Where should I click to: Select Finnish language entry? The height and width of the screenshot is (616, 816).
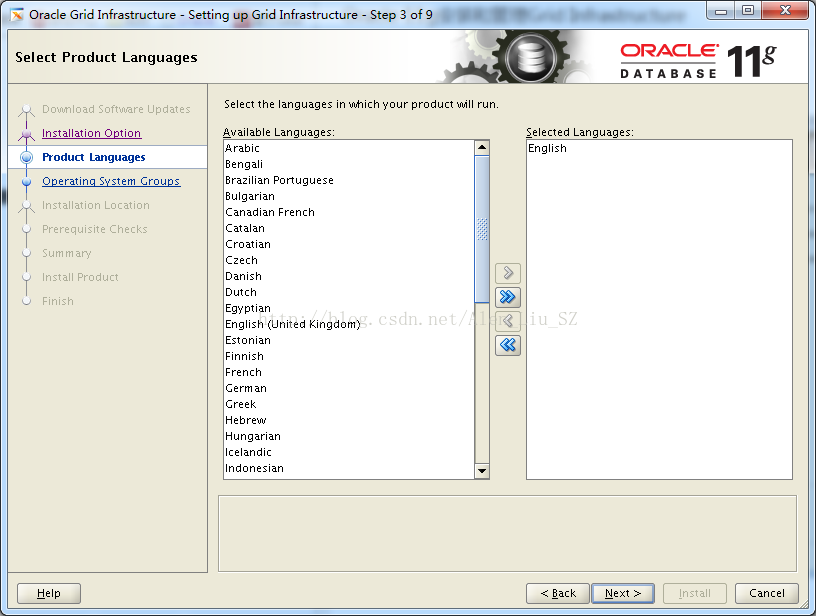[349, 356]
